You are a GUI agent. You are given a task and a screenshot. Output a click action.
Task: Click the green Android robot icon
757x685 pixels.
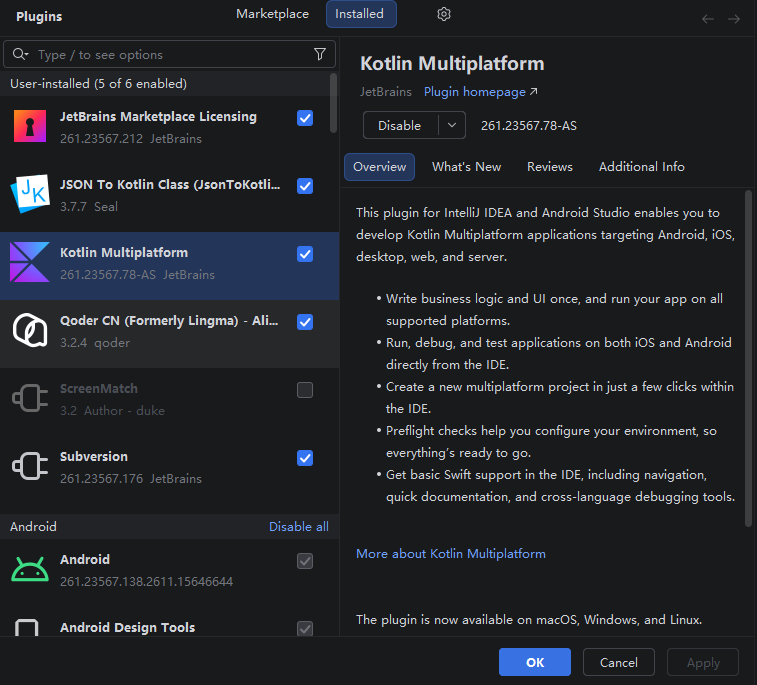(x=30, y=569)
